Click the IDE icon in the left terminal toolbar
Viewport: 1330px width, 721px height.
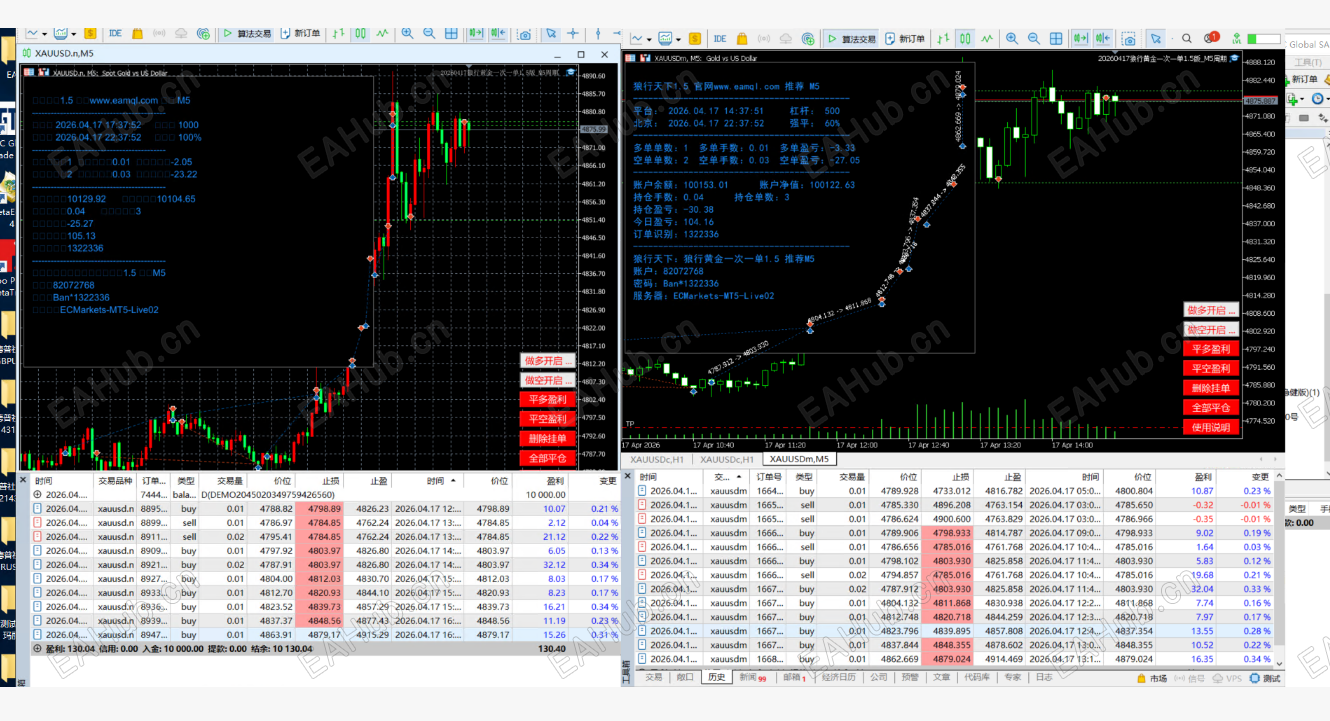[x=115, y=33]
